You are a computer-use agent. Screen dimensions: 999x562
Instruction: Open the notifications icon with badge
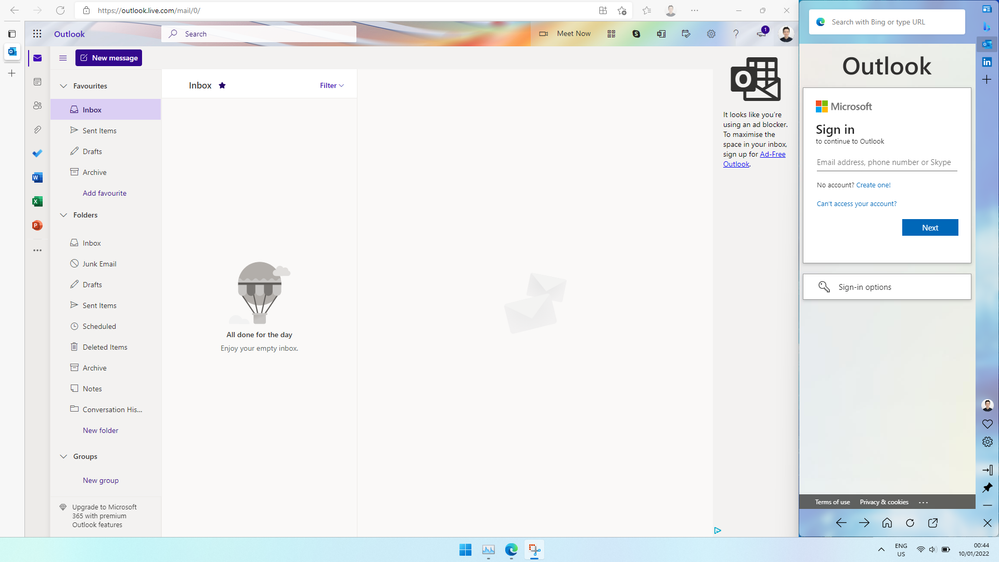coord(762,33)
